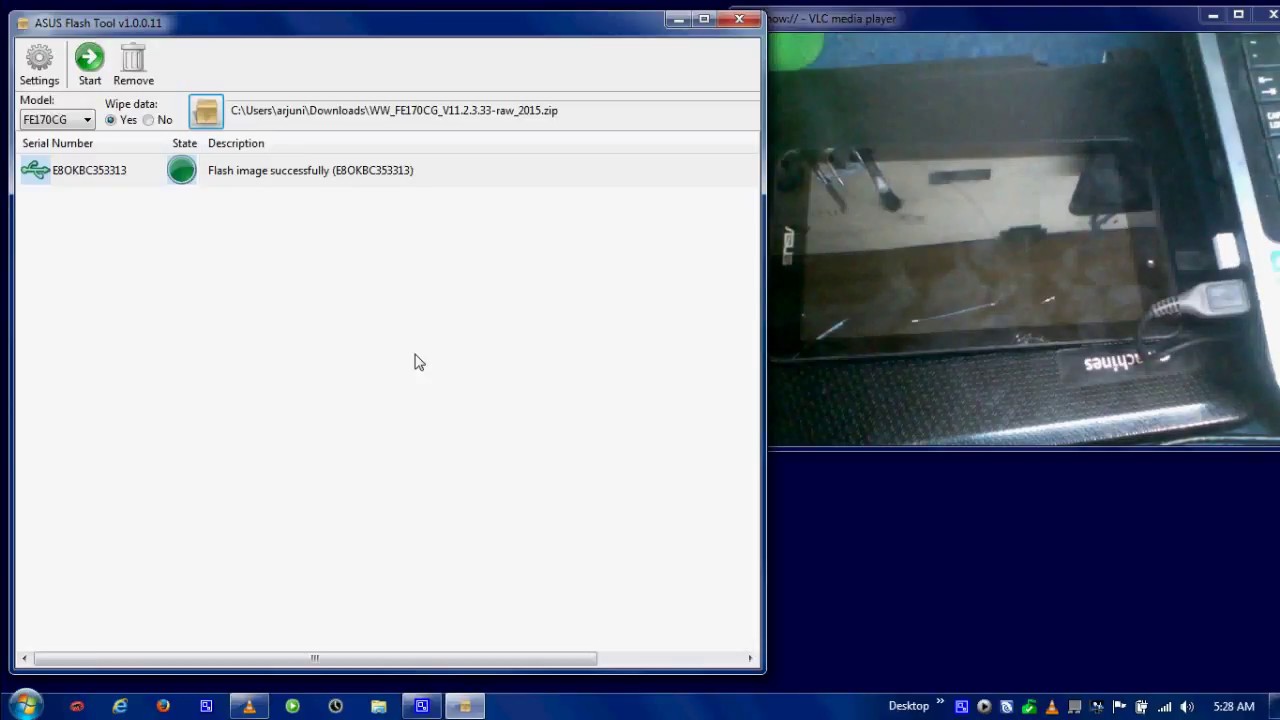Click the Serial Number column header
This screenshot has height=720, width=1280.
(57, 143)
